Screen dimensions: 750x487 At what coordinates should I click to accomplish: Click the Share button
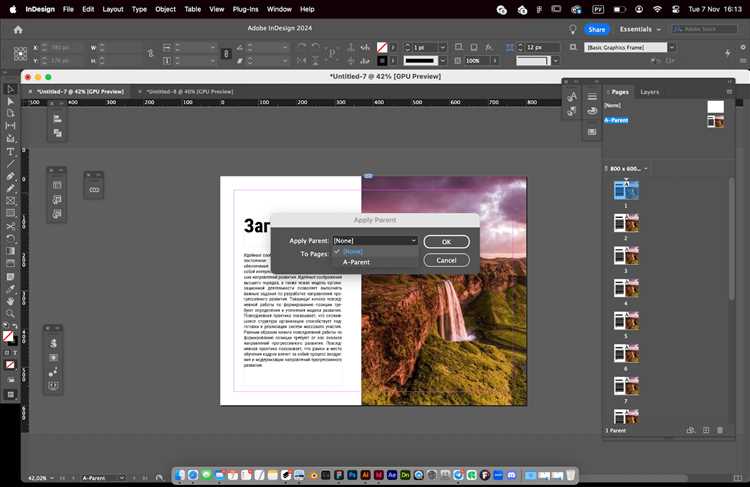tap(596, 29)
